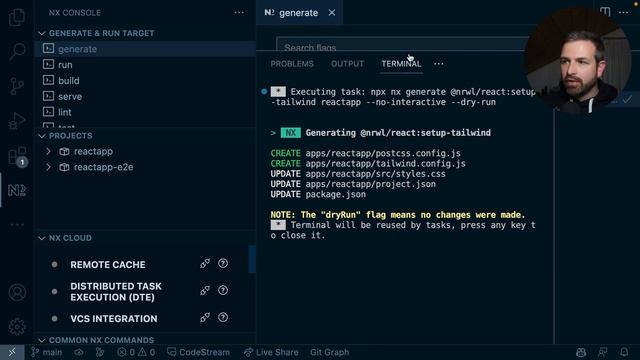This screenshot has height=360, width=640.
Task: Connect Remote Cache plug icon
Action: [x=205, y=263]
